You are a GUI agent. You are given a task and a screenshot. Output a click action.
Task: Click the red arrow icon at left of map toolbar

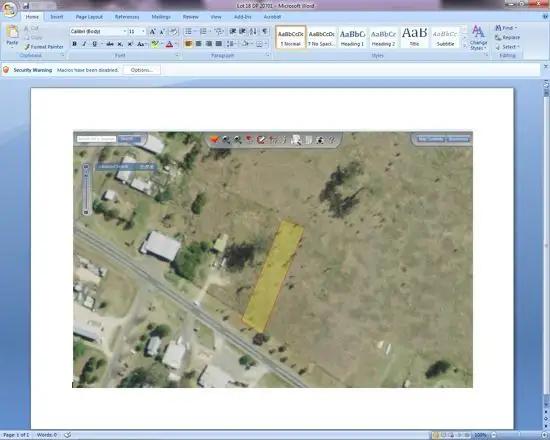click(x=214, y=140)
